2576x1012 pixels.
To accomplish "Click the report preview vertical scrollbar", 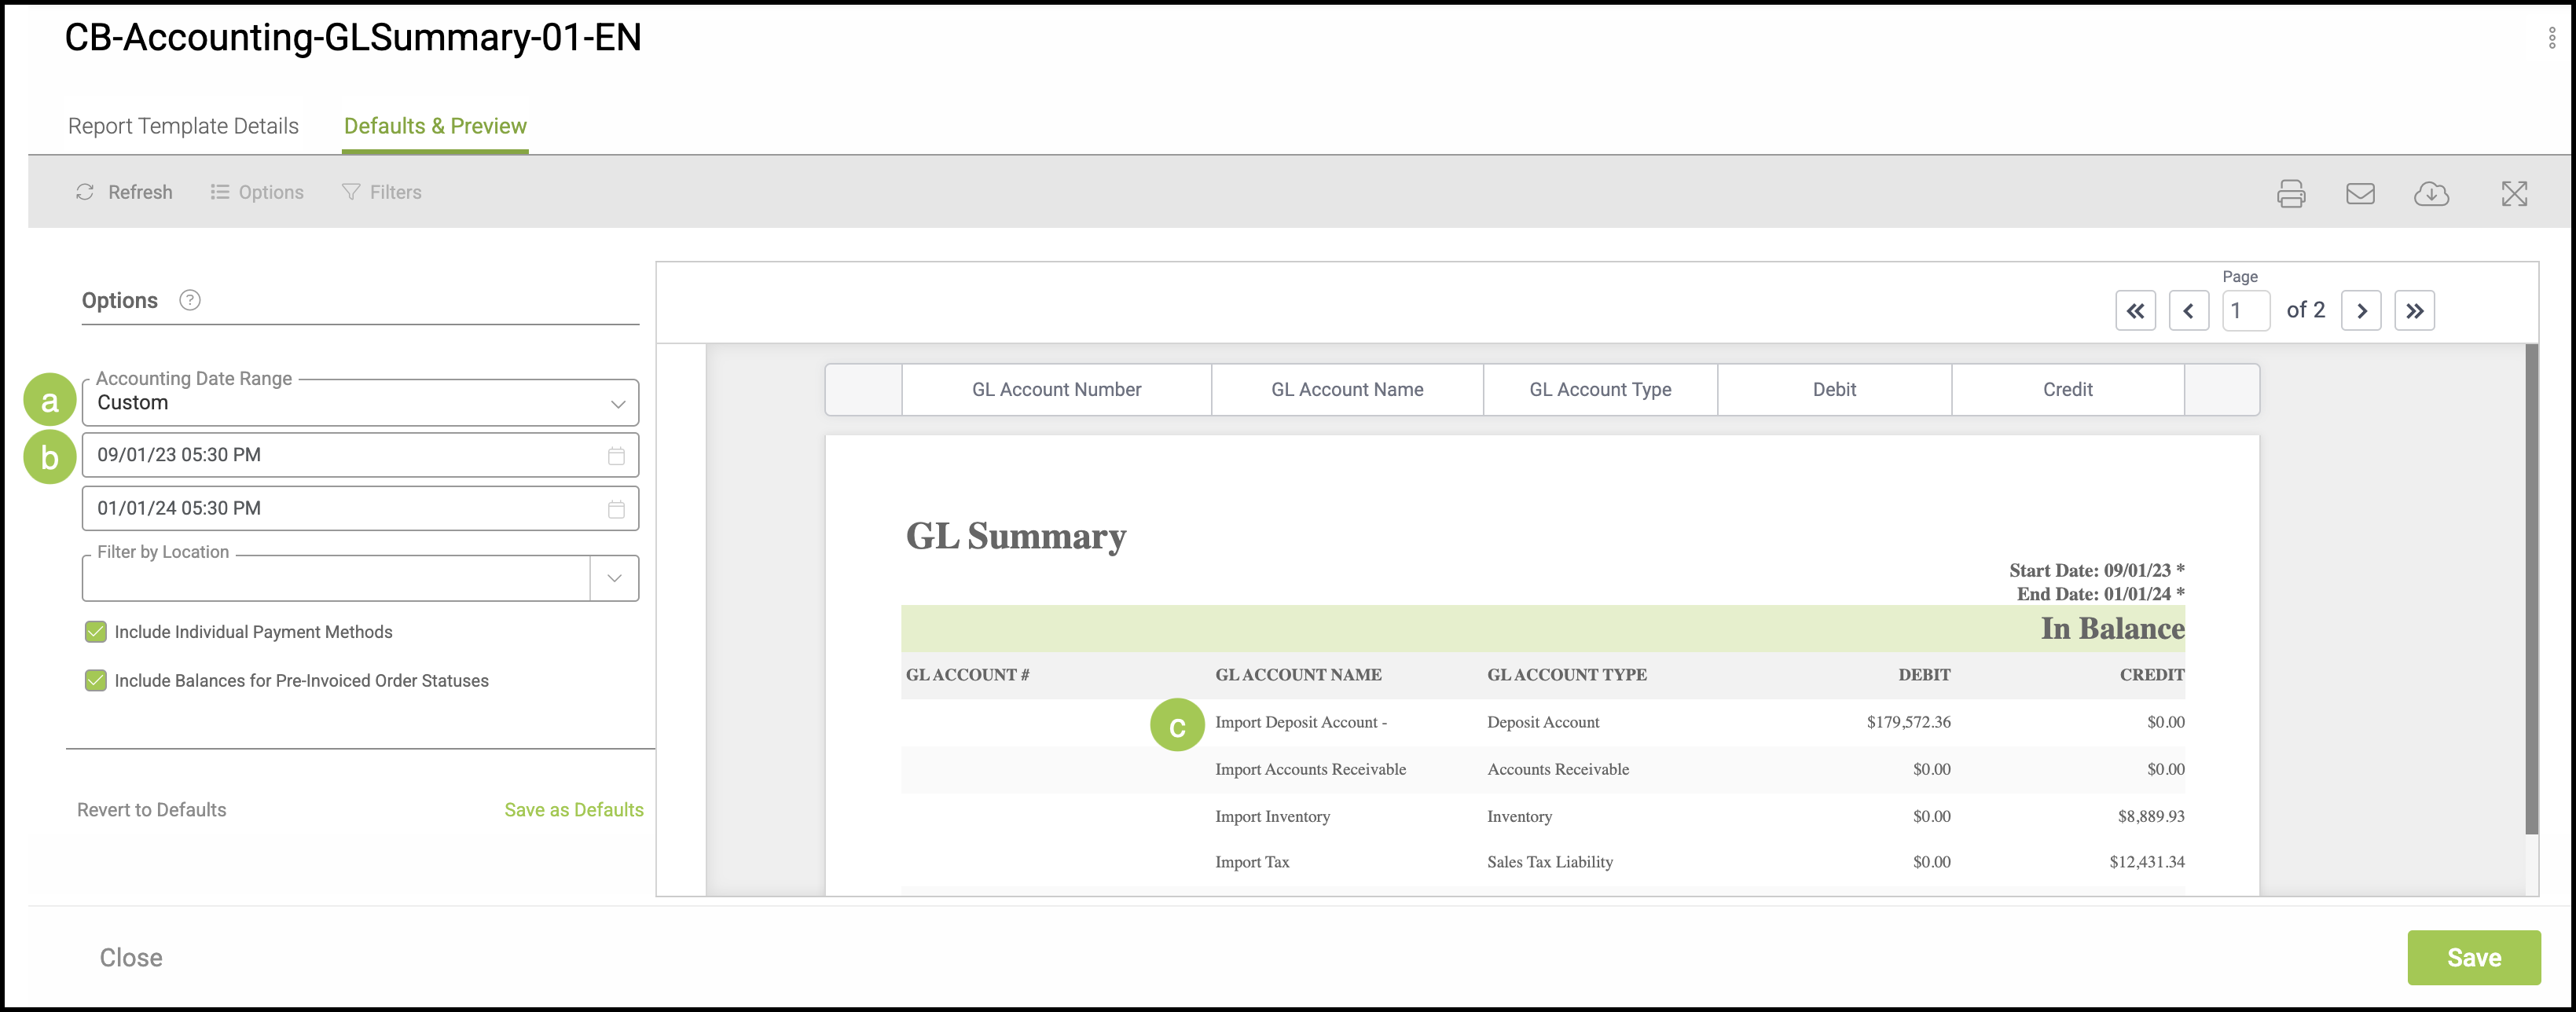I will tap(2531, 590).
